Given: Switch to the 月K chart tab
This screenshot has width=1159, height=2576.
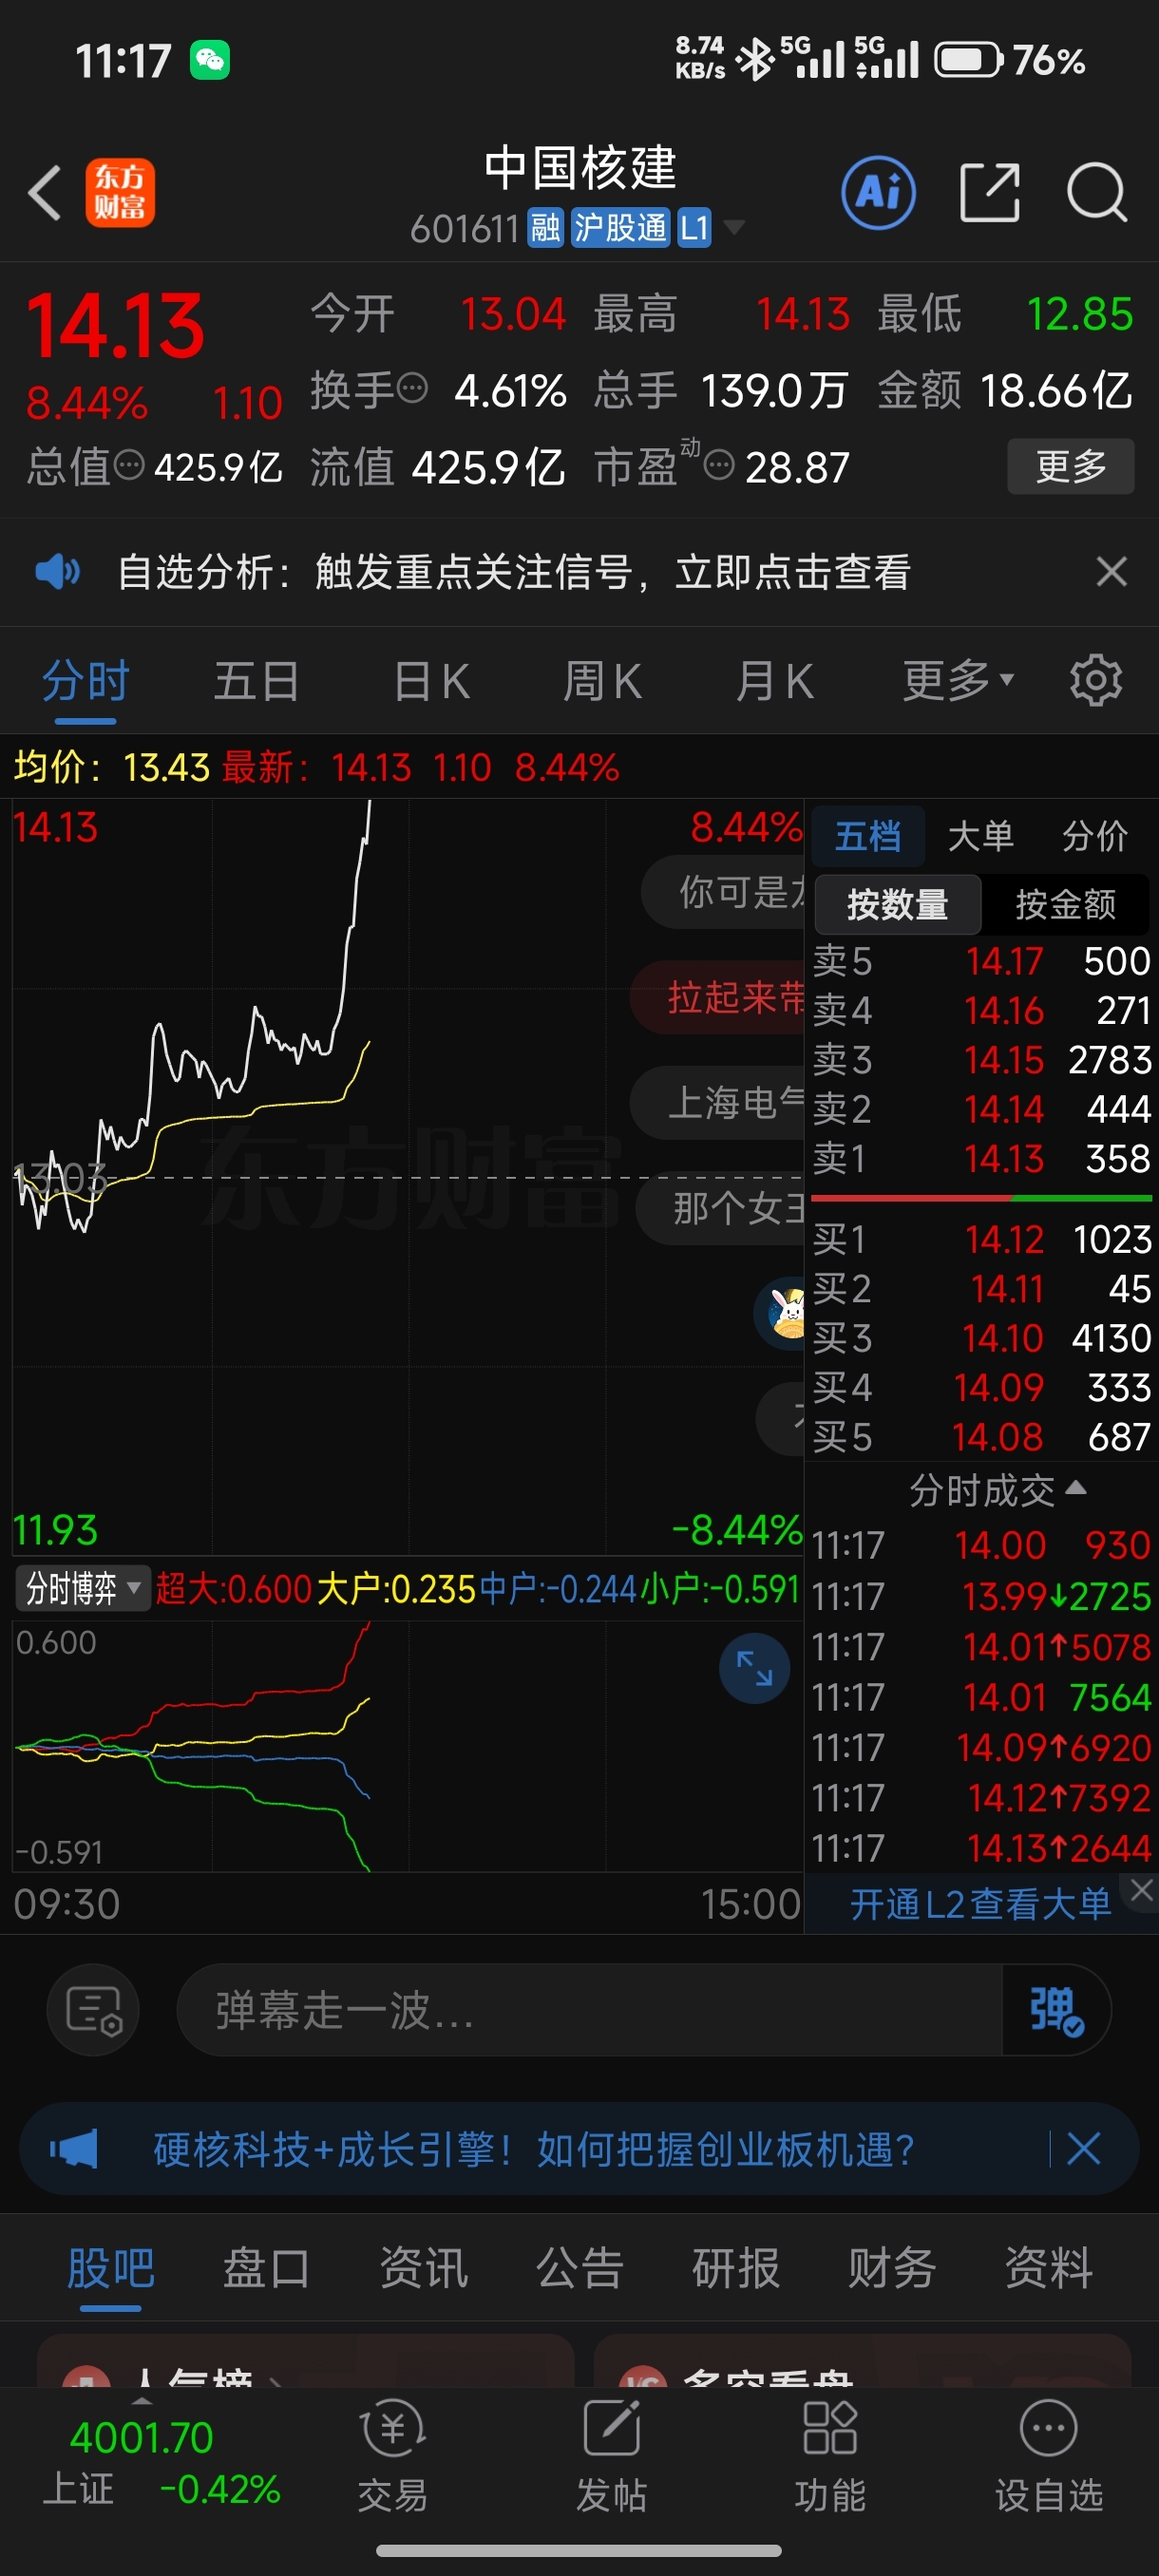Looking at the screenshot, I should [775, 681].
